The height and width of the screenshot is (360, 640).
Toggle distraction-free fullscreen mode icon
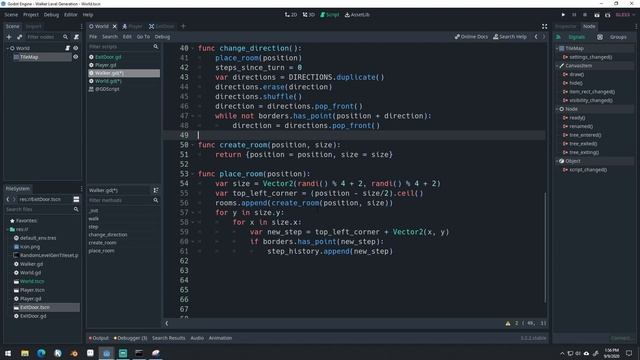point(544,27)
